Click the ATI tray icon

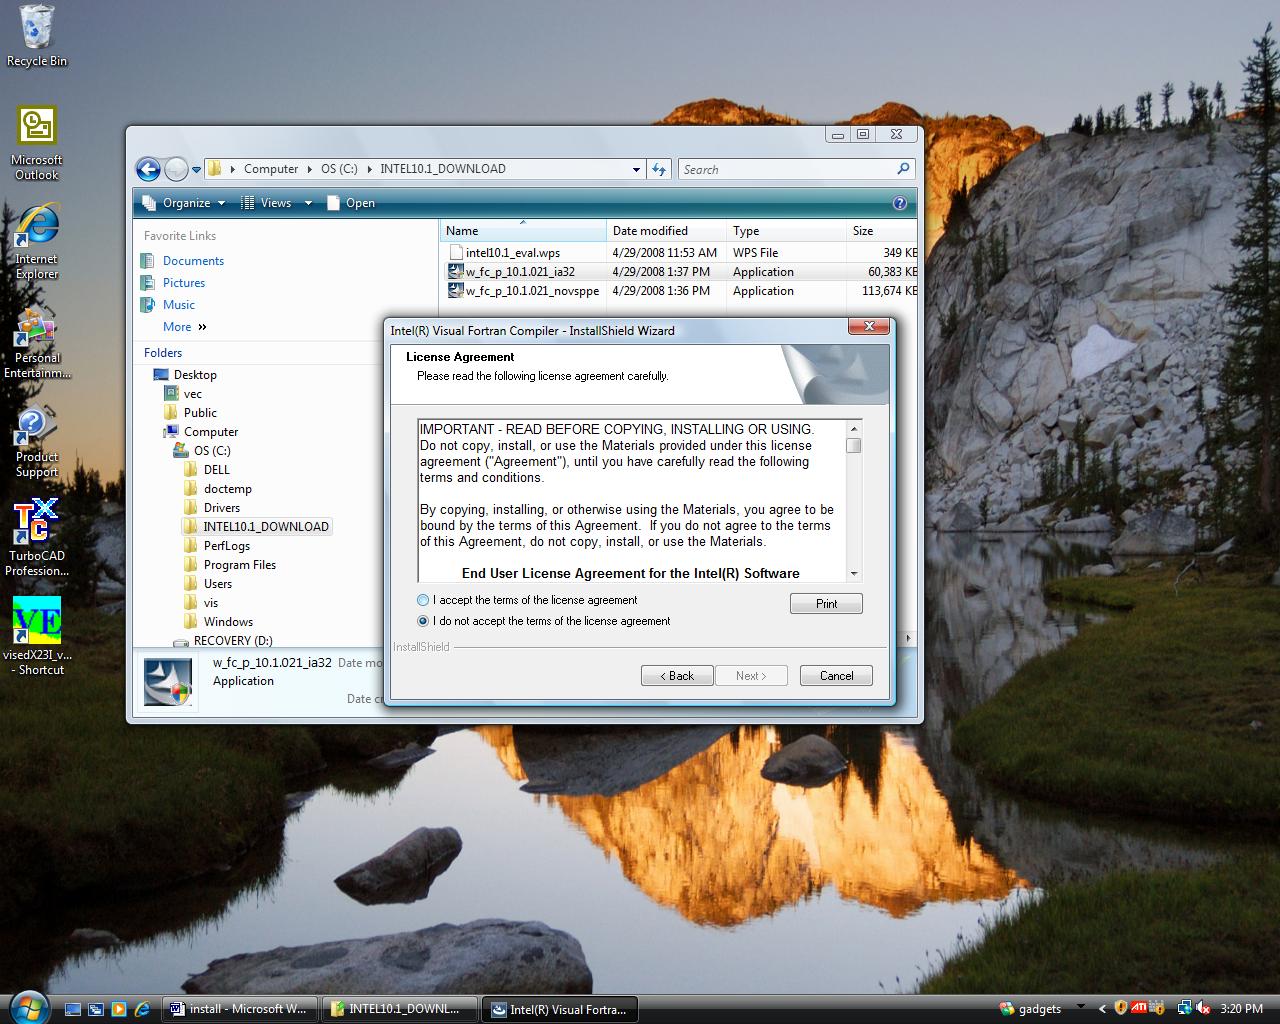1139,1008
